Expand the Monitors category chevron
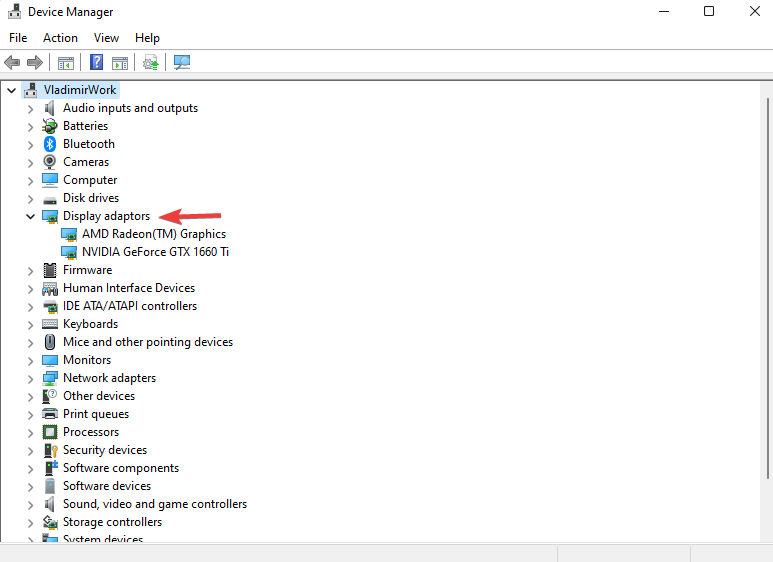The image size is (773, 562). [31, 360]
